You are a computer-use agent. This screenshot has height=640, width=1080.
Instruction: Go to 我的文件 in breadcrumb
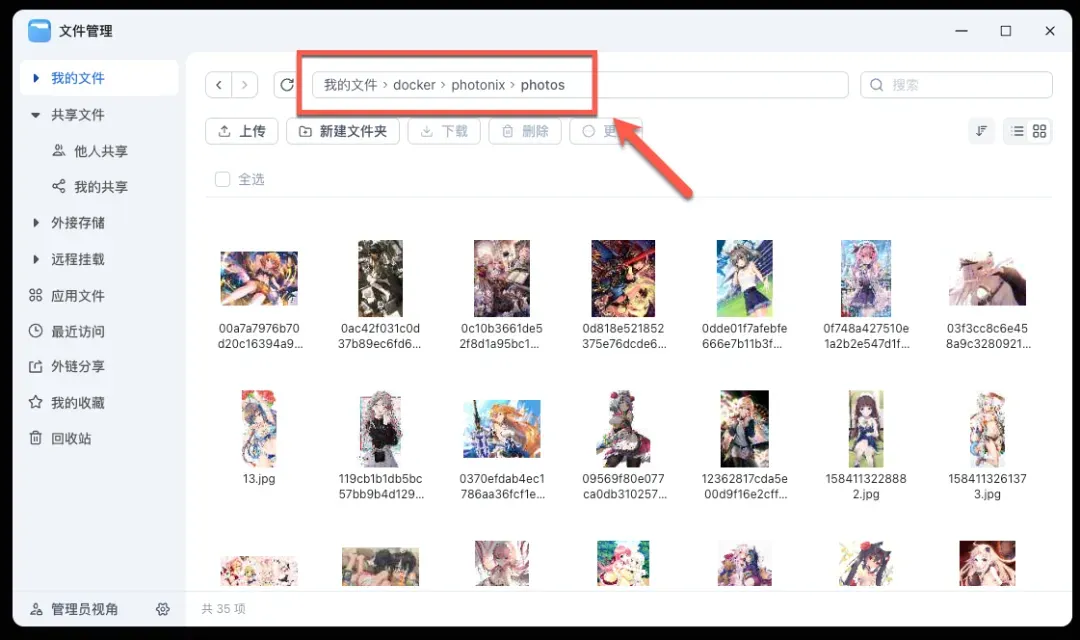[x=351, y=85]
